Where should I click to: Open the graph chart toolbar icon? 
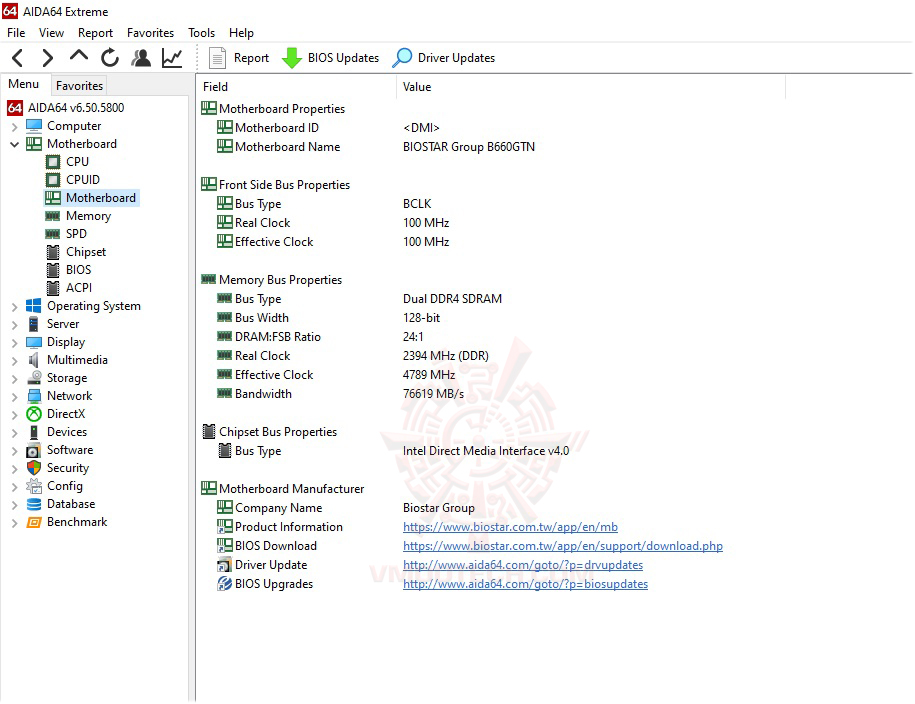pos(172,58)
